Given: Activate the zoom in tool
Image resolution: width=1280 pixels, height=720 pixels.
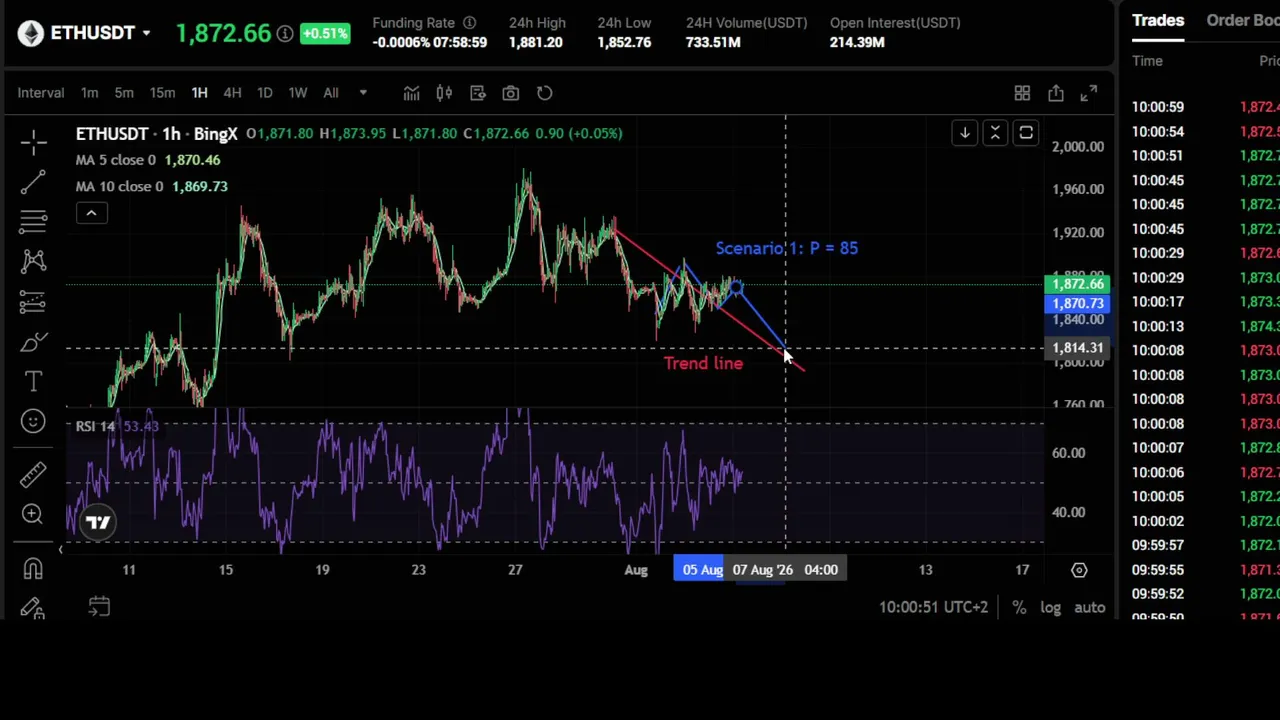Looking at the screenshot, I should [33, 514].
